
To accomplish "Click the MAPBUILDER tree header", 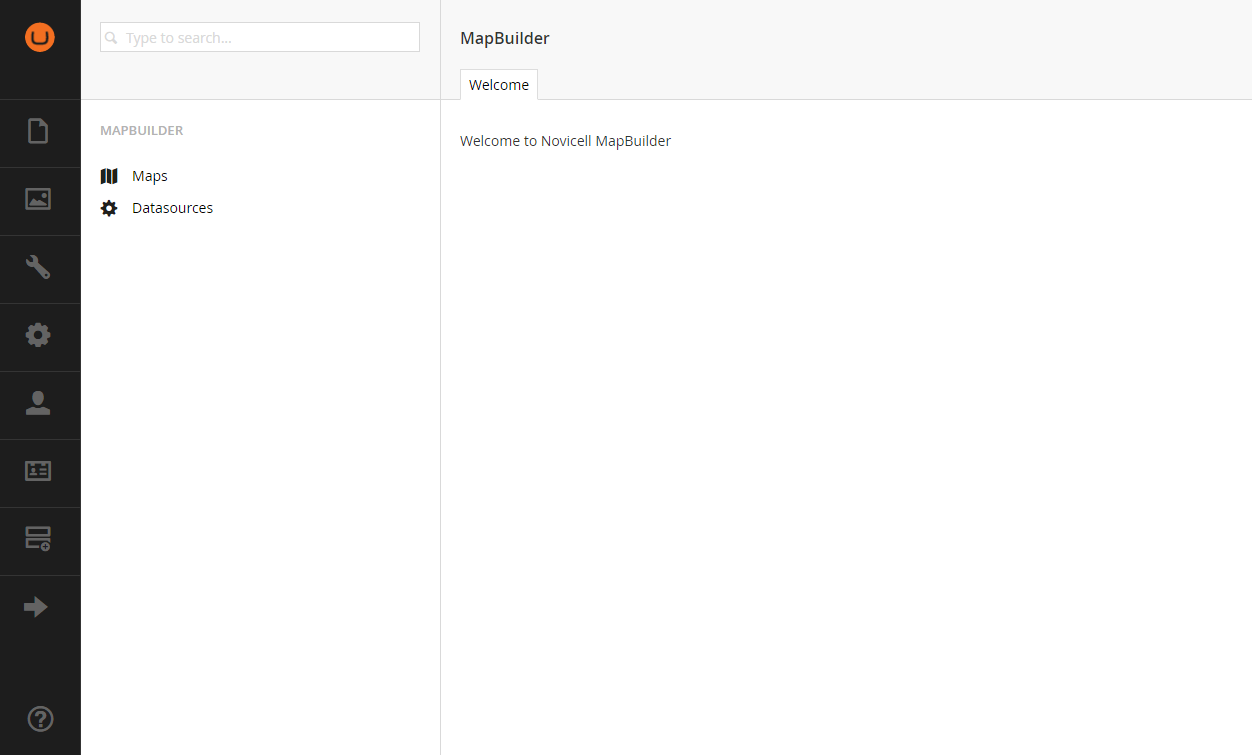I will [x=142, y=131].
